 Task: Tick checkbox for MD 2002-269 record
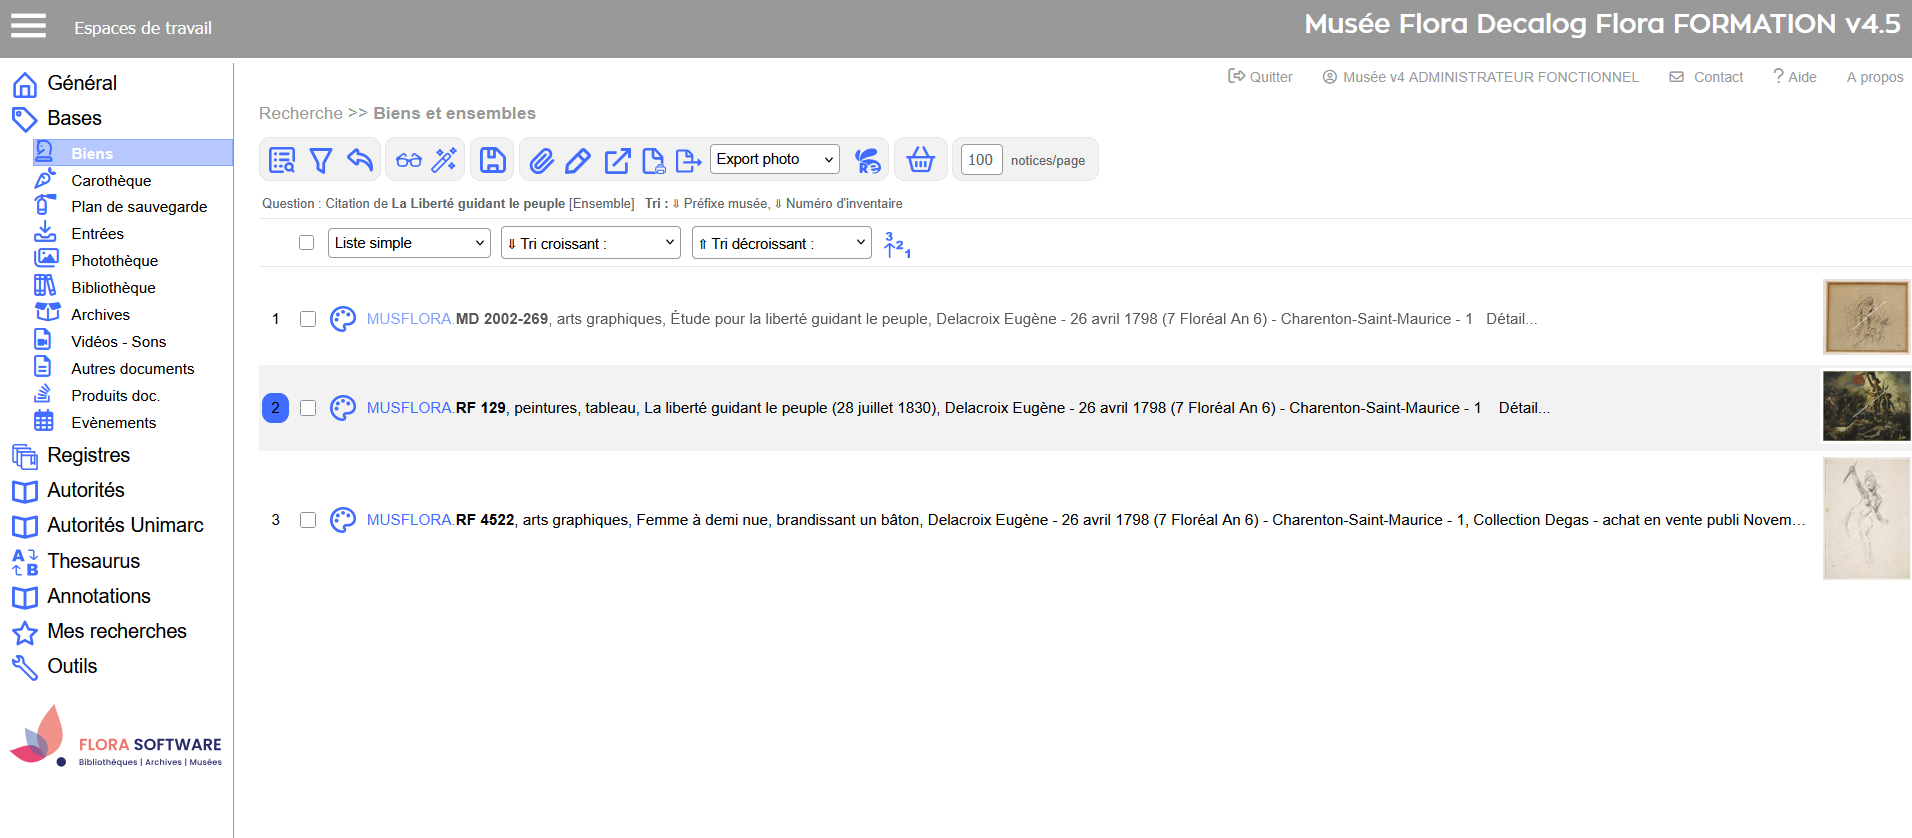308,319
